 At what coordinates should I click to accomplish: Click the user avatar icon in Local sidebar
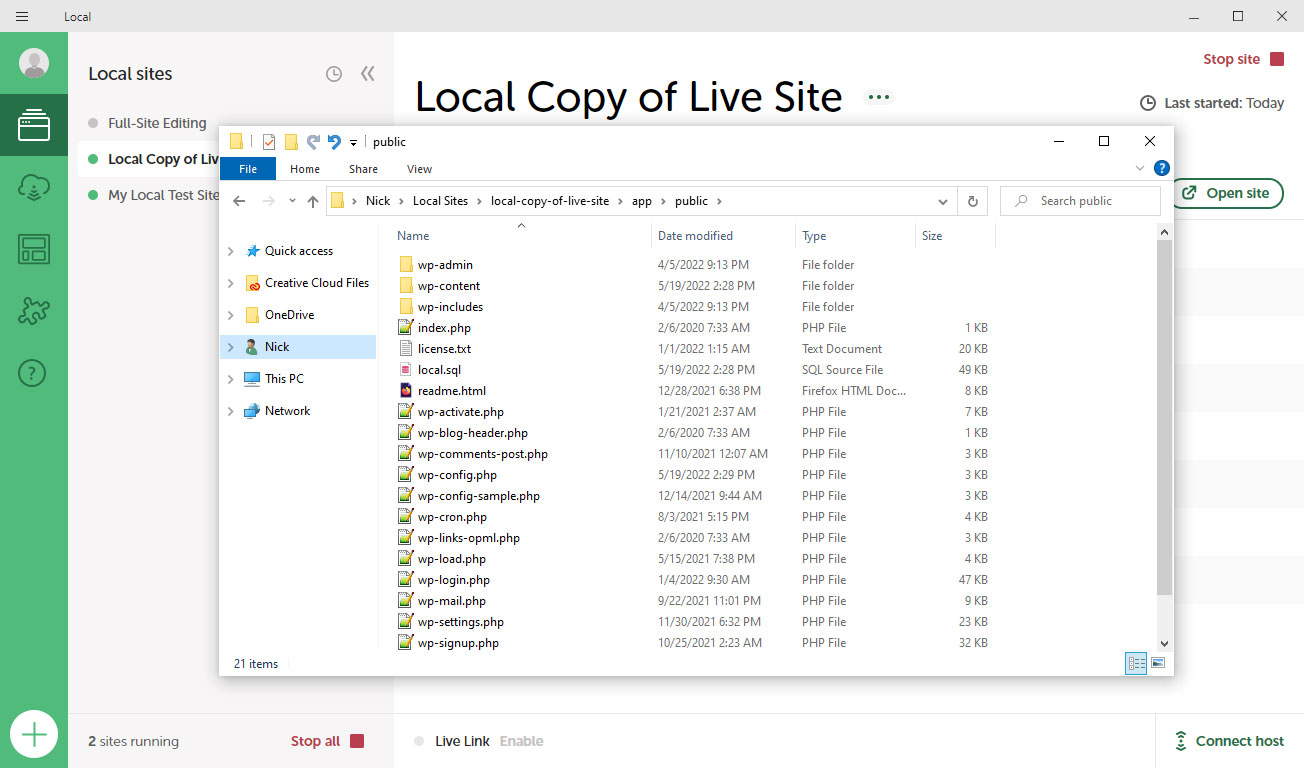coord(34,64)
